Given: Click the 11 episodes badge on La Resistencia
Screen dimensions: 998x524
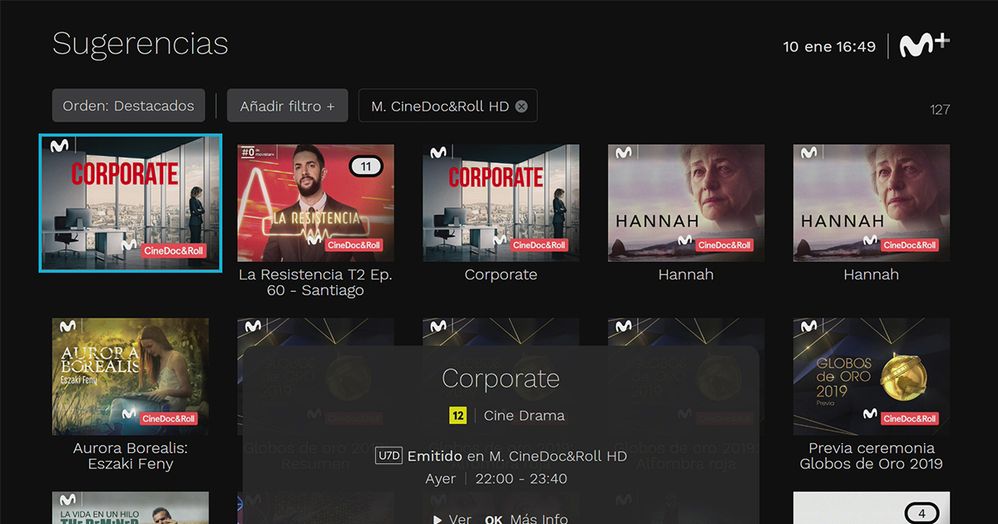Looking at the screenshot, I should coord(366,167).
